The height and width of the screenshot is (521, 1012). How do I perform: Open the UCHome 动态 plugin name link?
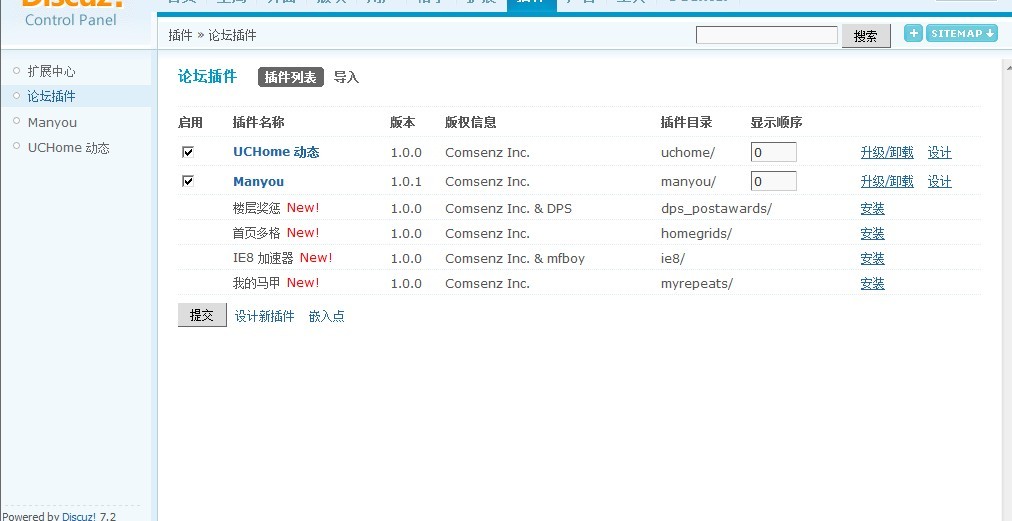pyautogui.click(x=276, y=152)
